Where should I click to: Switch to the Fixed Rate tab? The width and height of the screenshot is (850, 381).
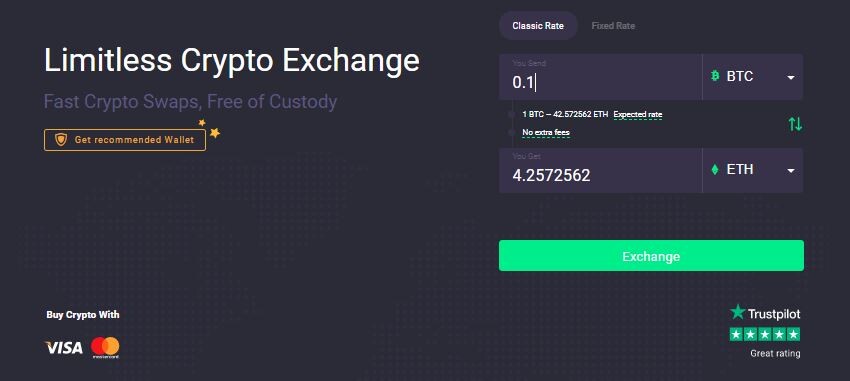613,25
